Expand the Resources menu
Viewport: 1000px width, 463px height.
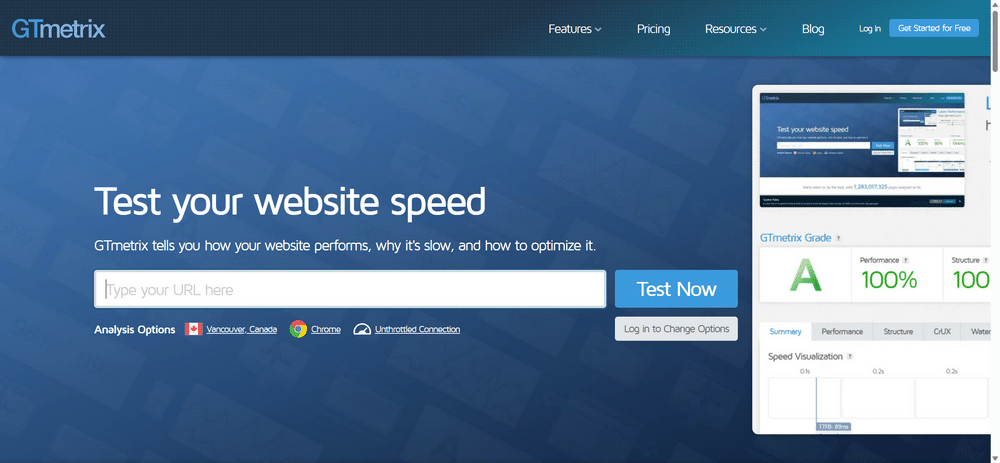(x=735, y=29)
